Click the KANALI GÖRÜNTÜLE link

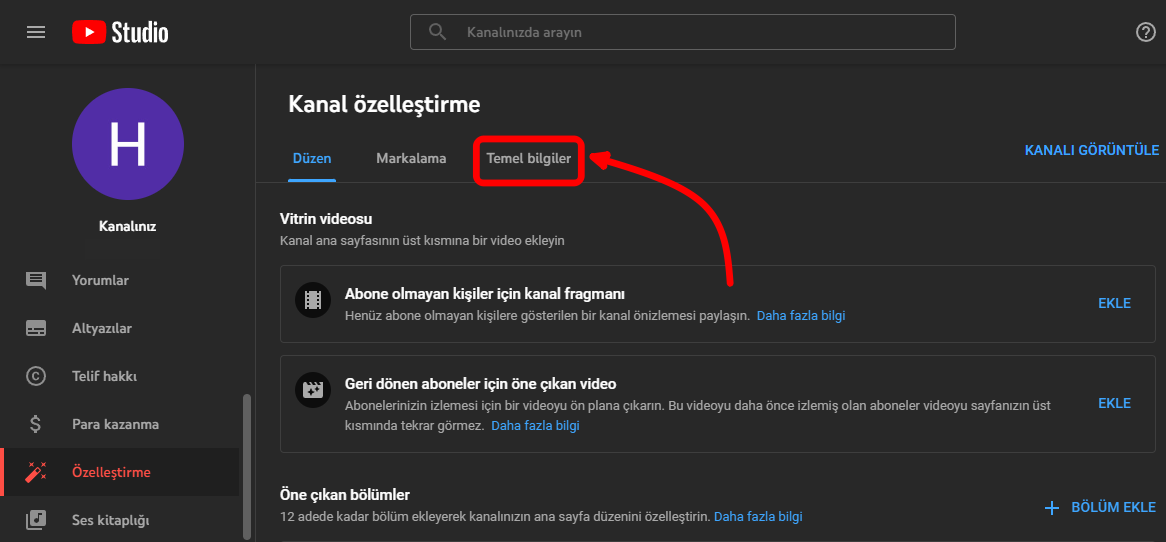point(1091,150)
